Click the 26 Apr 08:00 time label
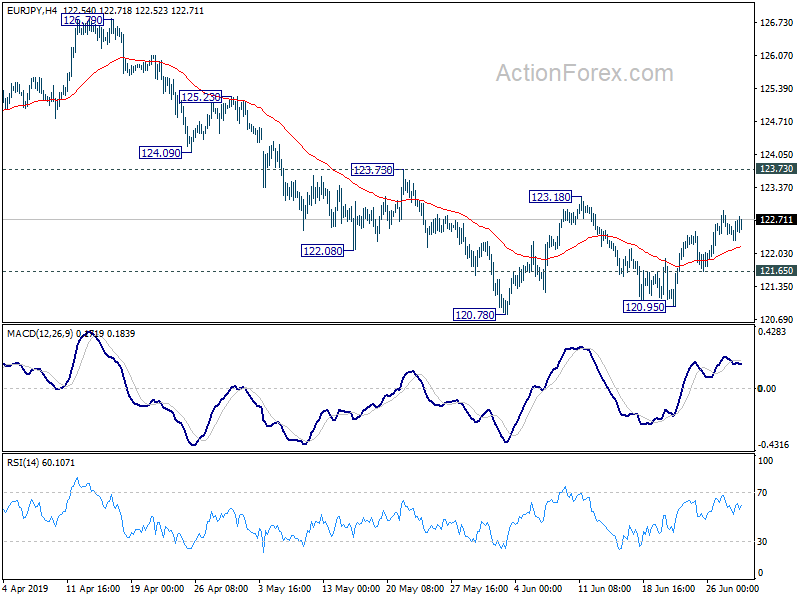 click(x=221, y=588)
